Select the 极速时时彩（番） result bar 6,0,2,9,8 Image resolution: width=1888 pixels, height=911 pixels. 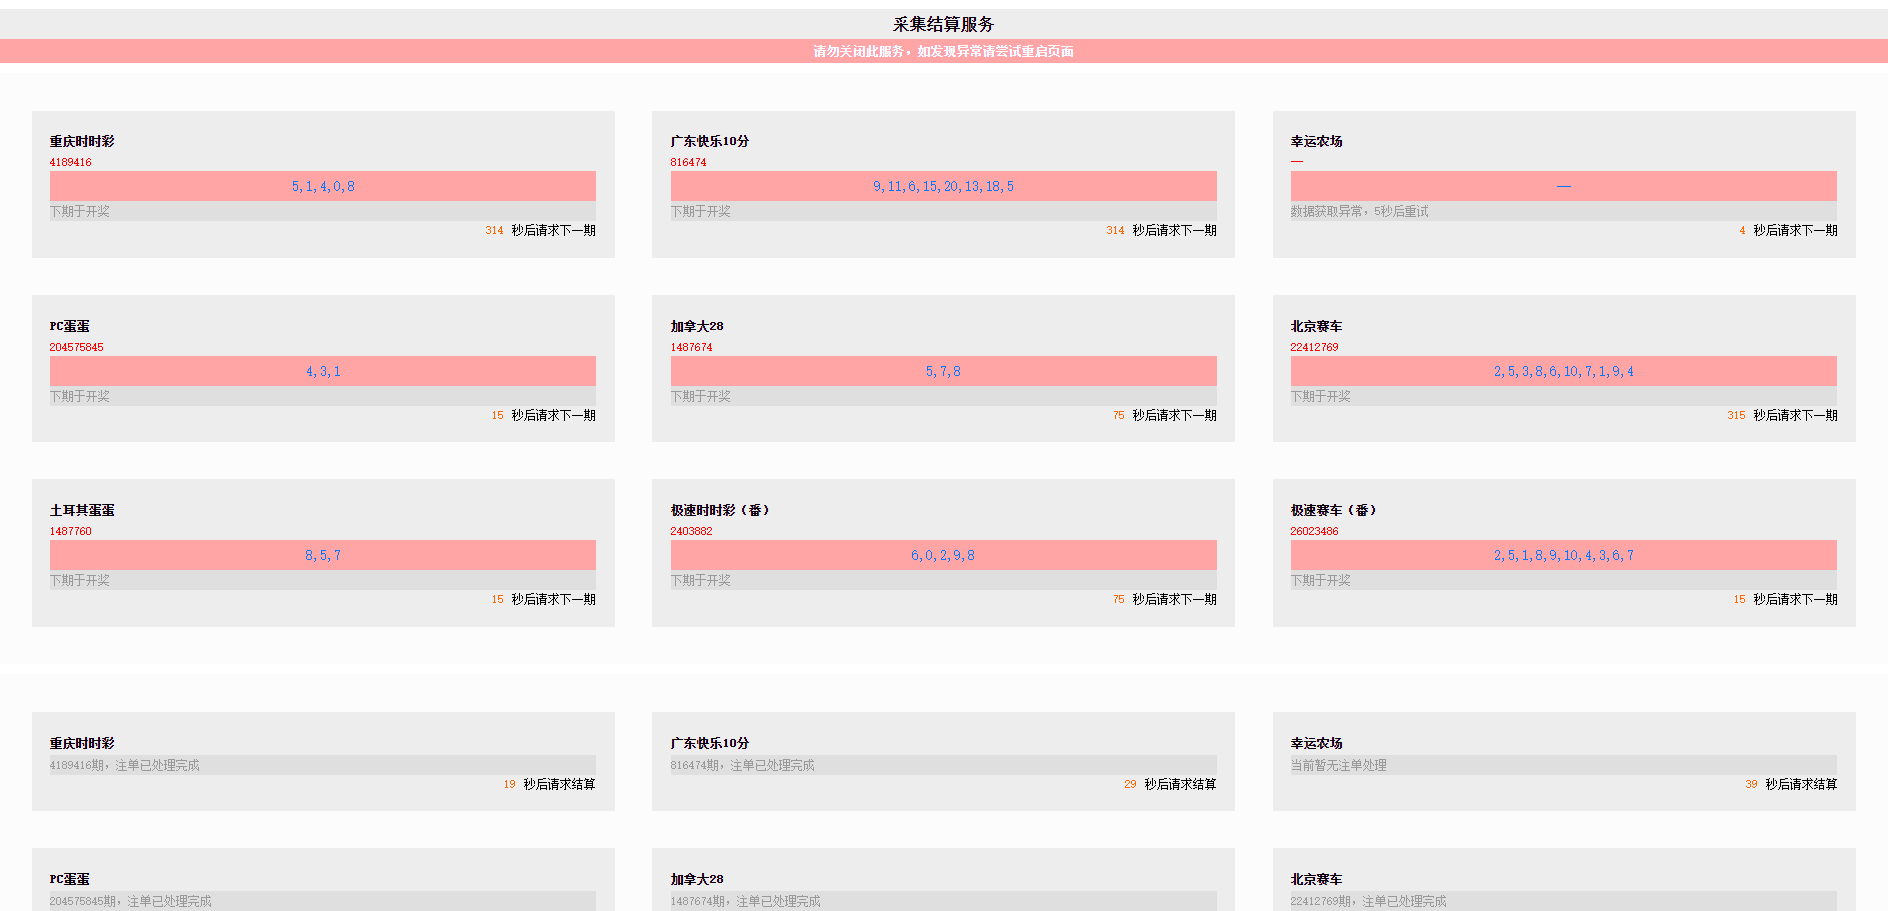943,555
